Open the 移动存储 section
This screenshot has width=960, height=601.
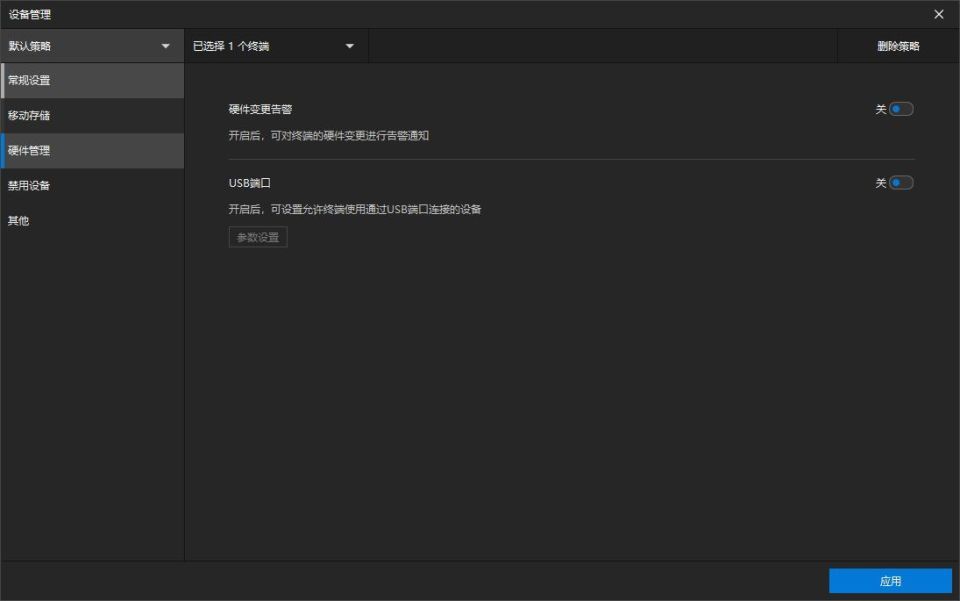tap(92, 115)
